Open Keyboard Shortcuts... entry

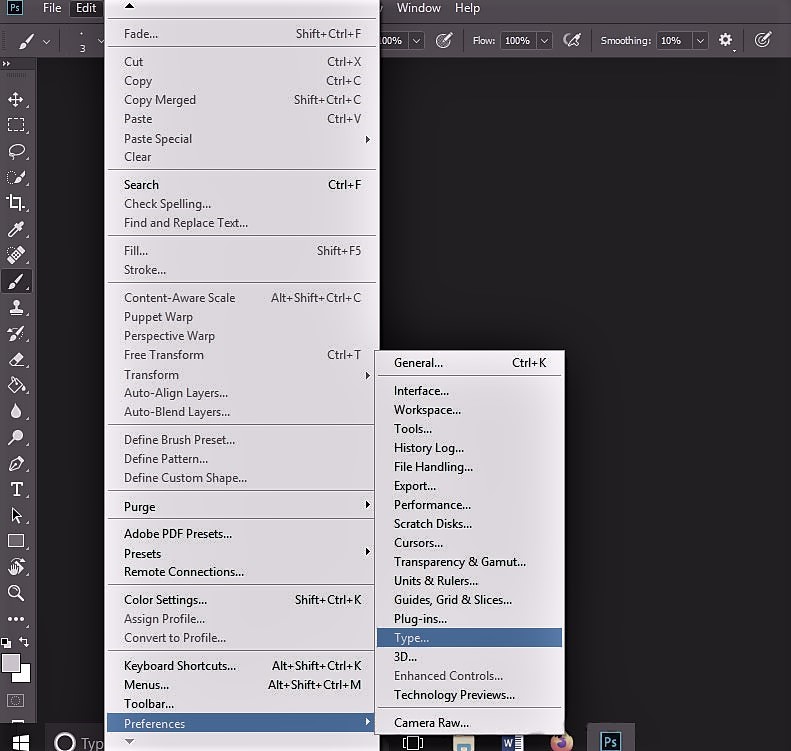(x=180, y=666)
